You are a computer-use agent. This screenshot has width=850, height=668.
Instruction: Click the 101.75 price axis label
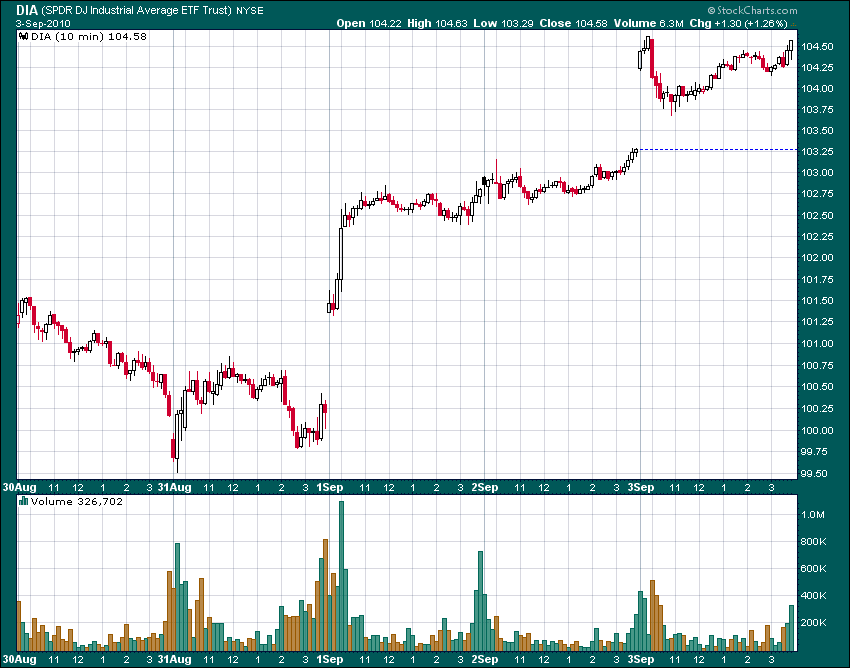tap(817, 280)
